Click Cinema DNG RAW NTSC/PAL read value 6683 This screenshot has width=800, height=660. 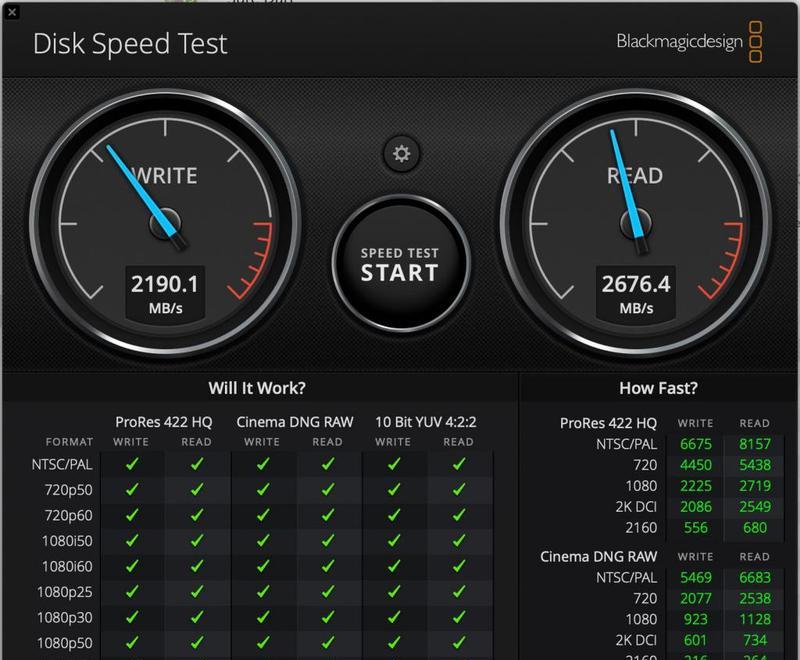(755, 577)
